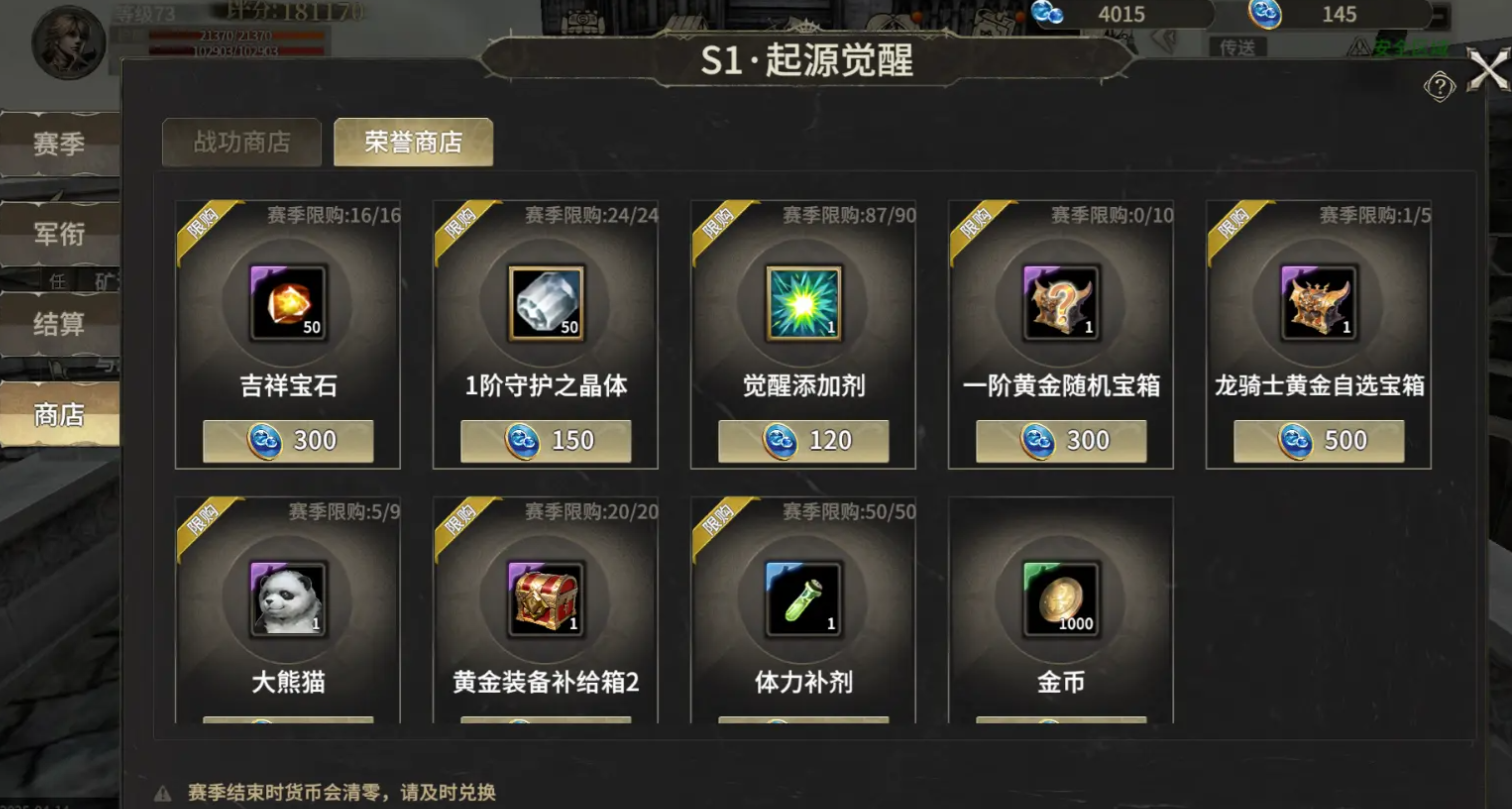Select the 大熊猫 panda icon
1512x809 pixels.
[288, 599]
